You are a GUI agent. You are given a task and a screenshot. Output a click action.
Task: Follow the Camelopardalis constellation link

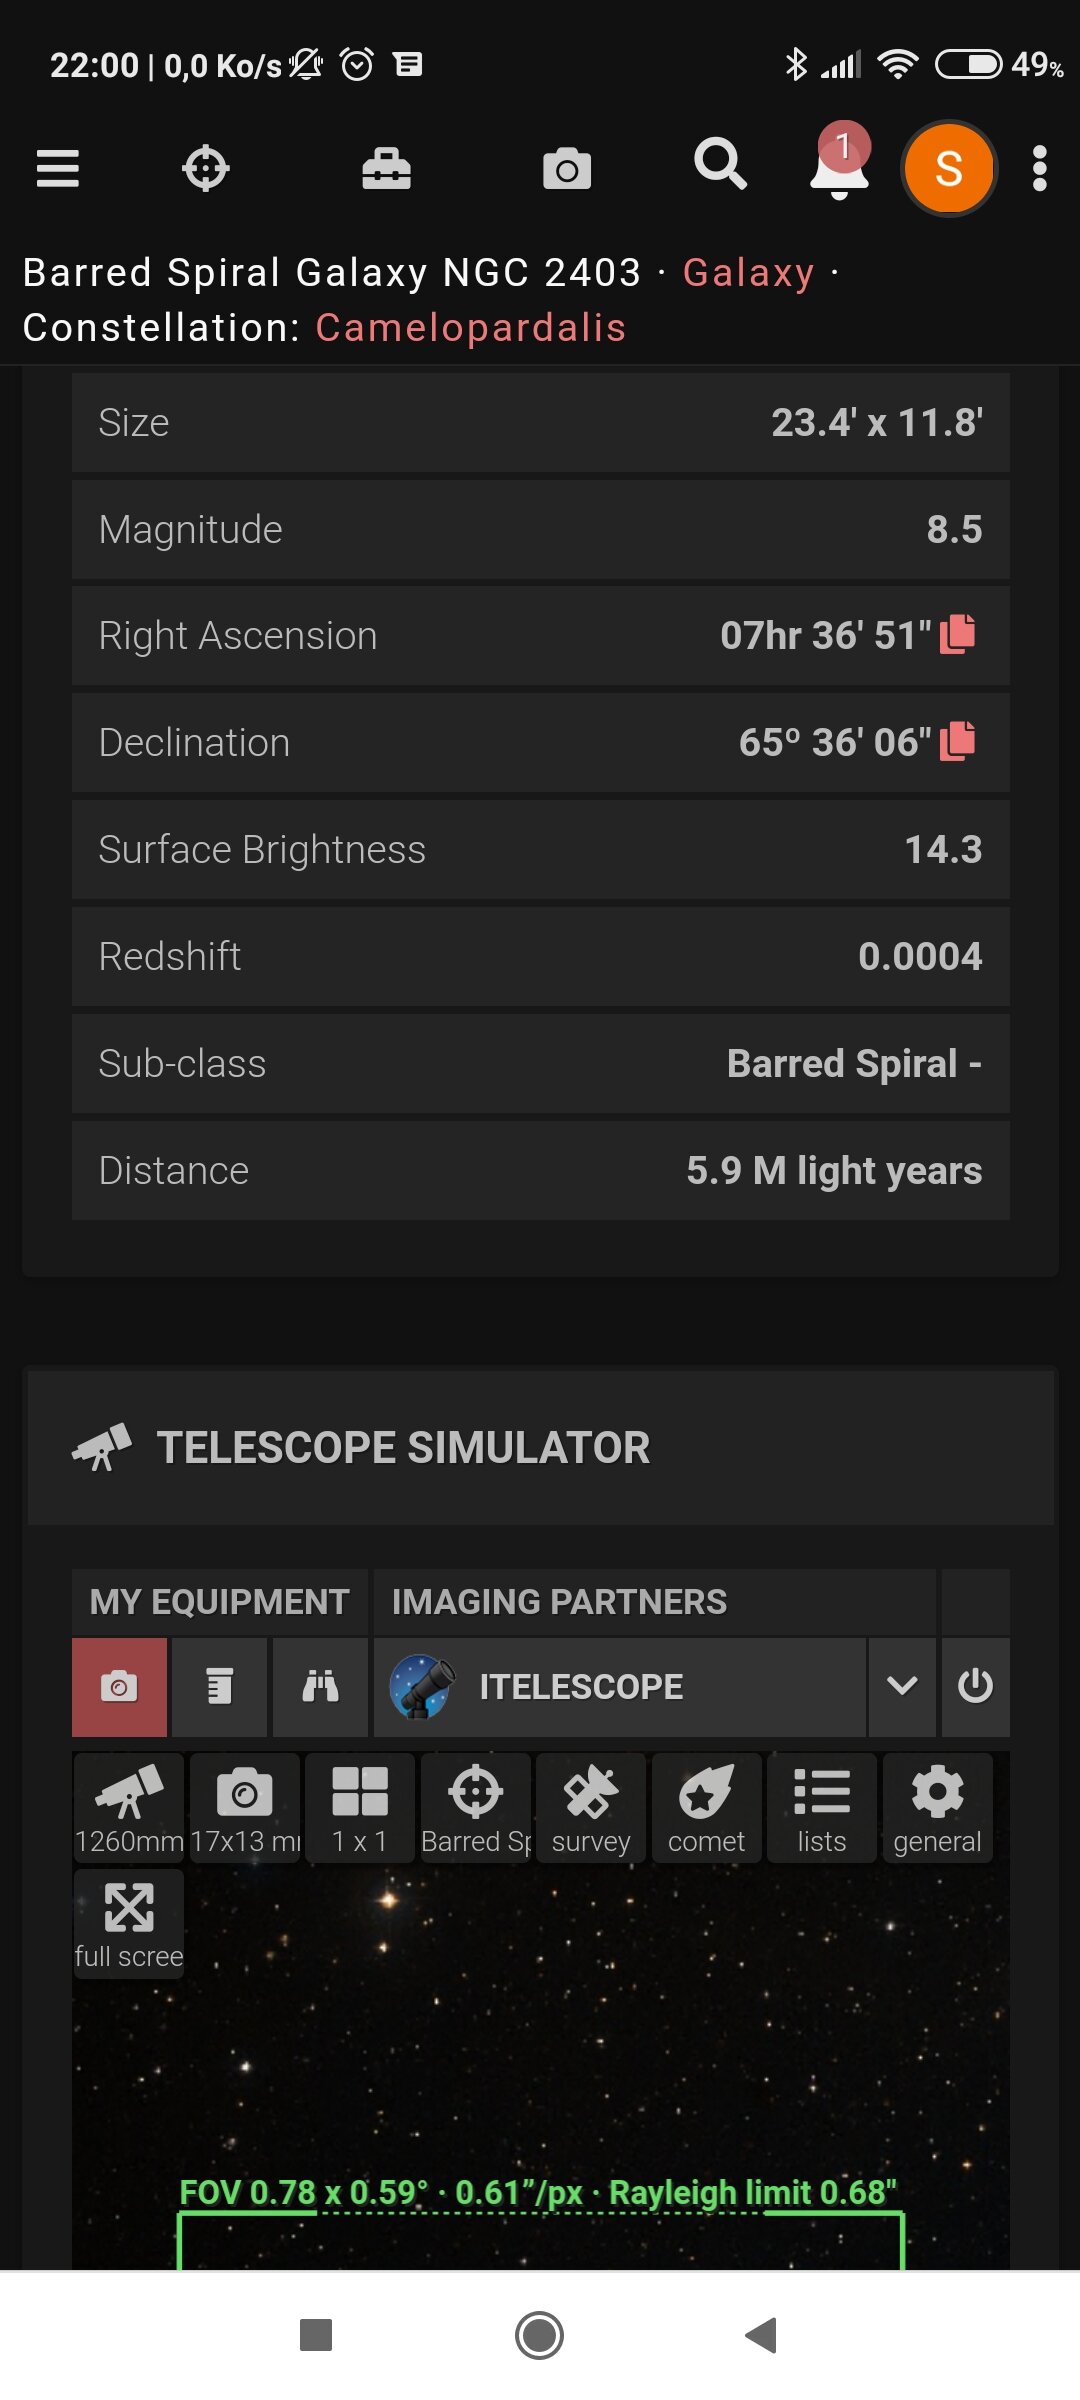pos(471,328)
